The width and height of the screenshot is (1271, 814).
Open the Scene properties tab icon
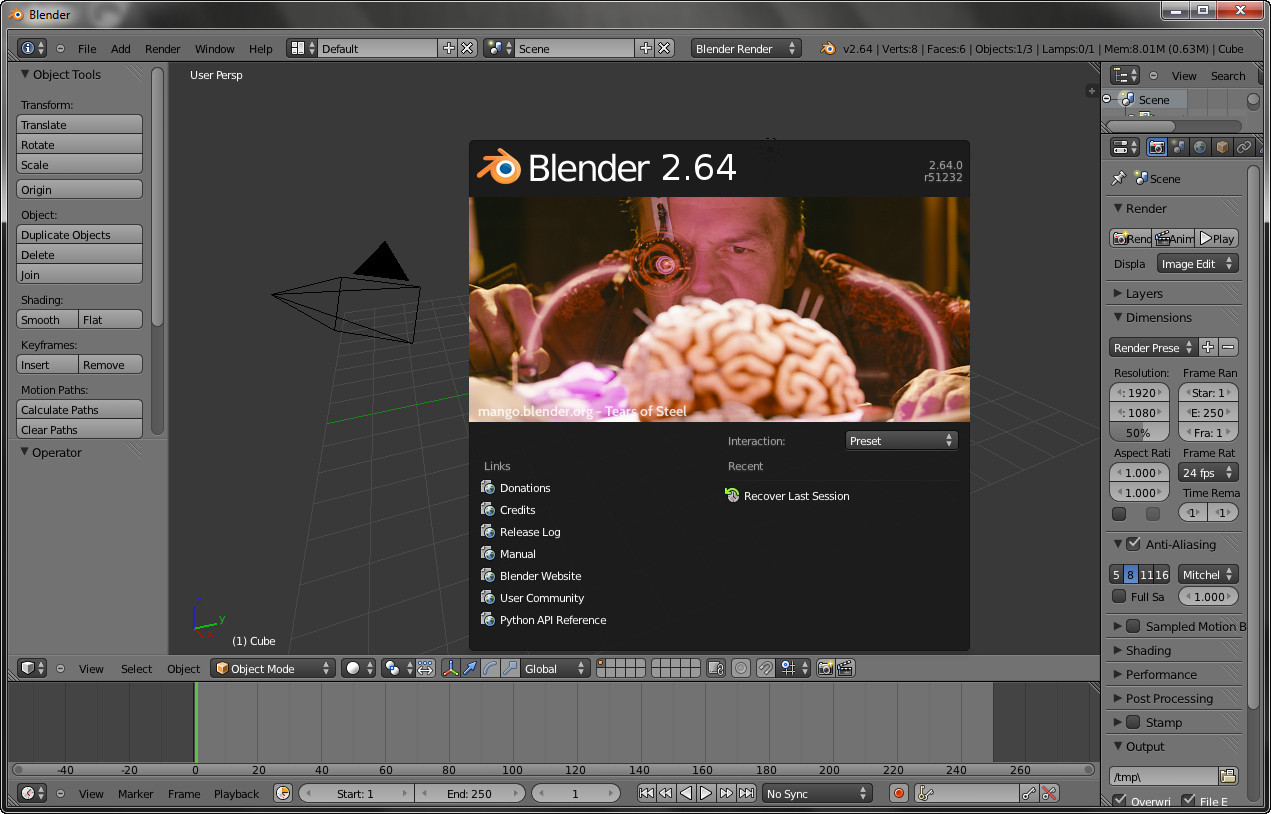(1178, 147)
